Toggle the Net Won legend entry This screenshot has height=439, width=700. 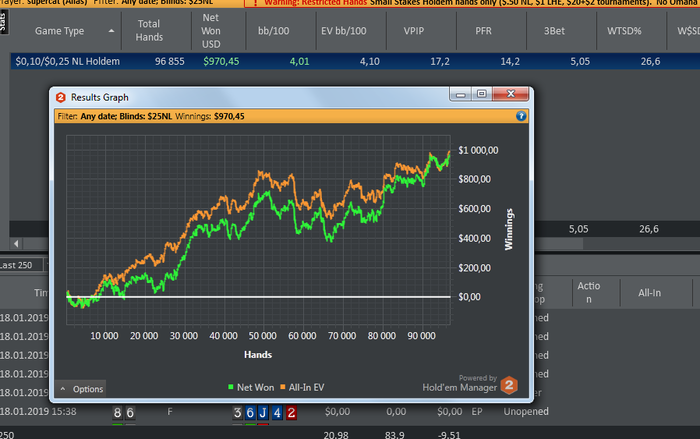pos(251,387)
